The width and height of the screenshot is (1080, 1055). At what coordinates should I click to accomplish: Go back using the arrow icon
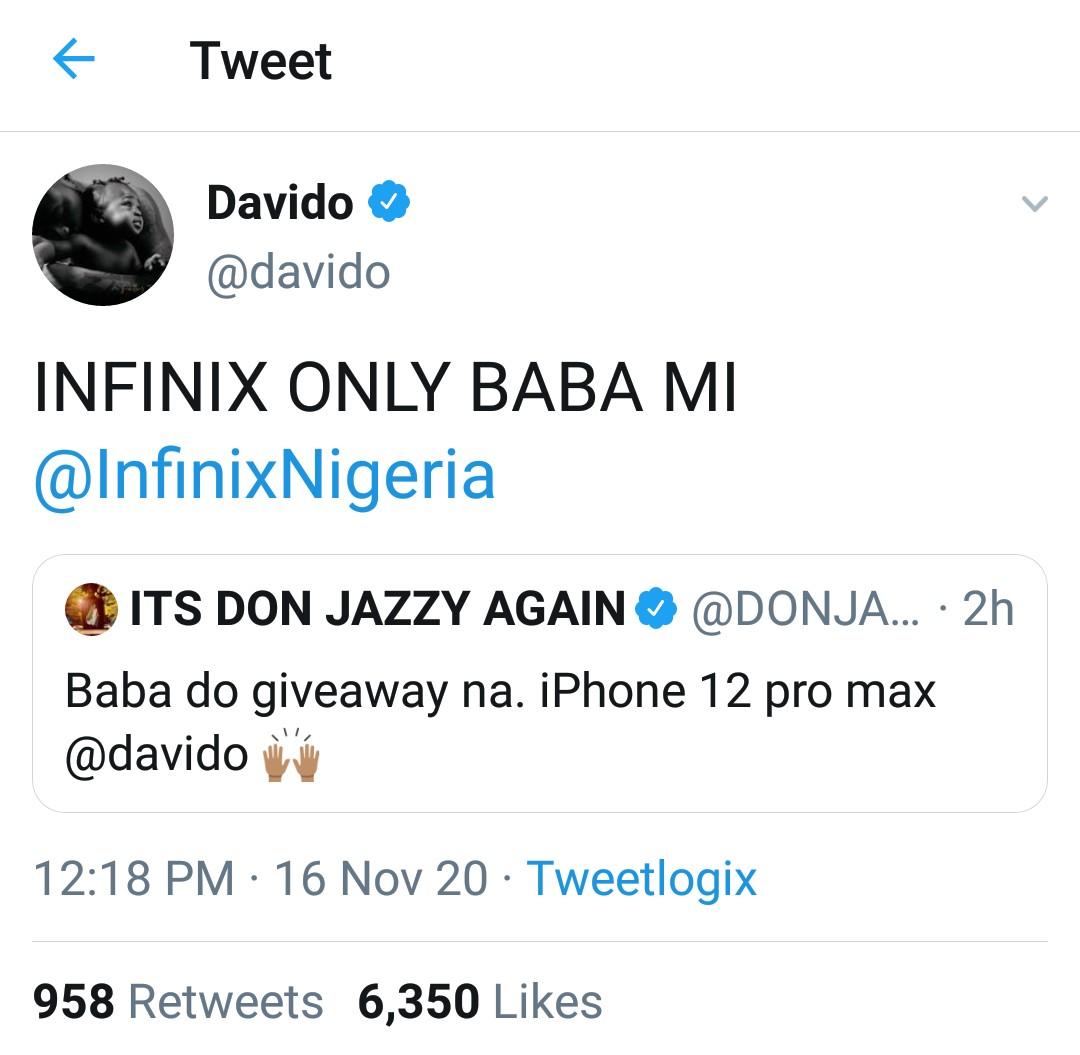[73, 61]
